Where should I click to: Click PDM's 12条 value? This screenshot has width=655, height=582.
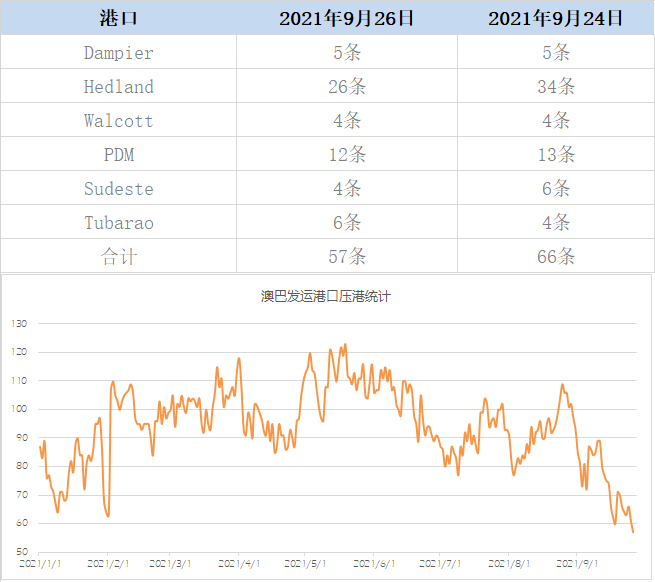347,155
